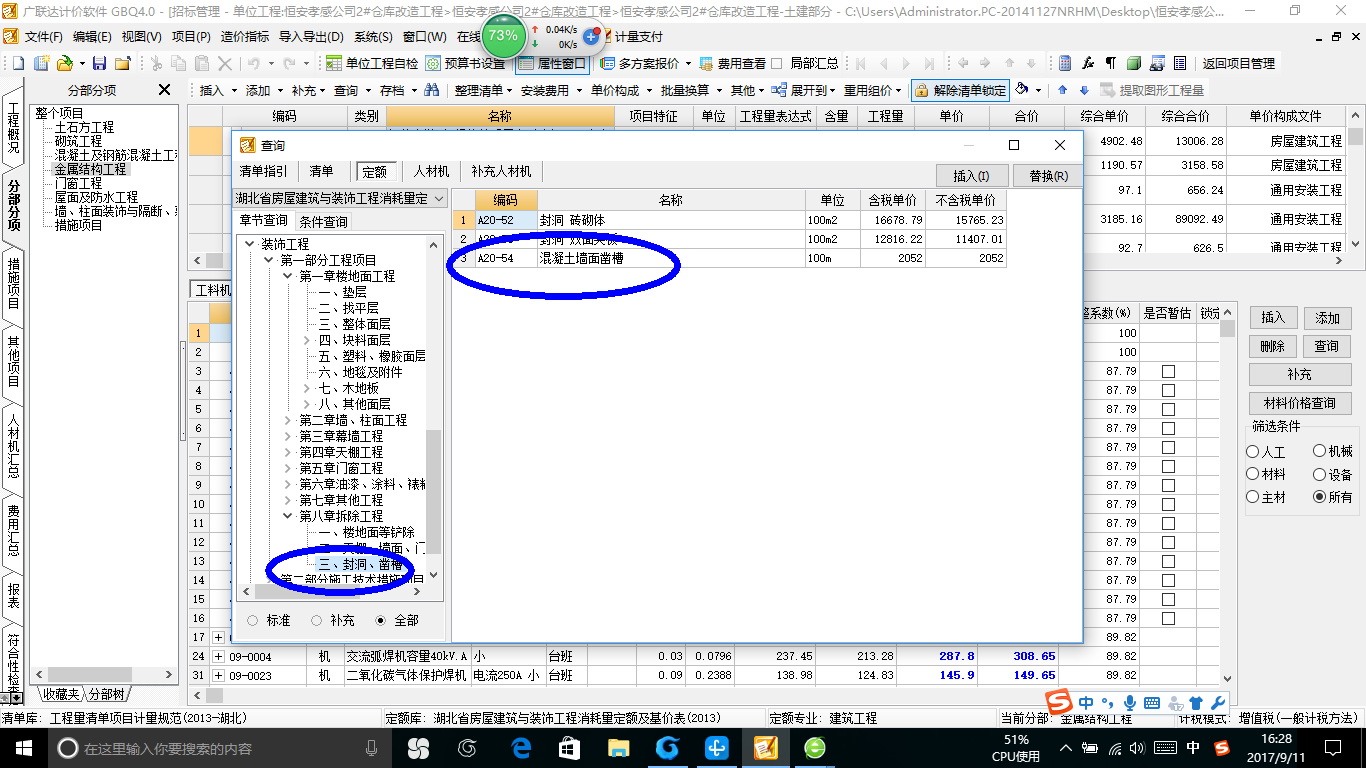Expand the 七、木地板 tree node
Image resolution: width=1366 pixels, height=768 pixels.
[307, 388]
